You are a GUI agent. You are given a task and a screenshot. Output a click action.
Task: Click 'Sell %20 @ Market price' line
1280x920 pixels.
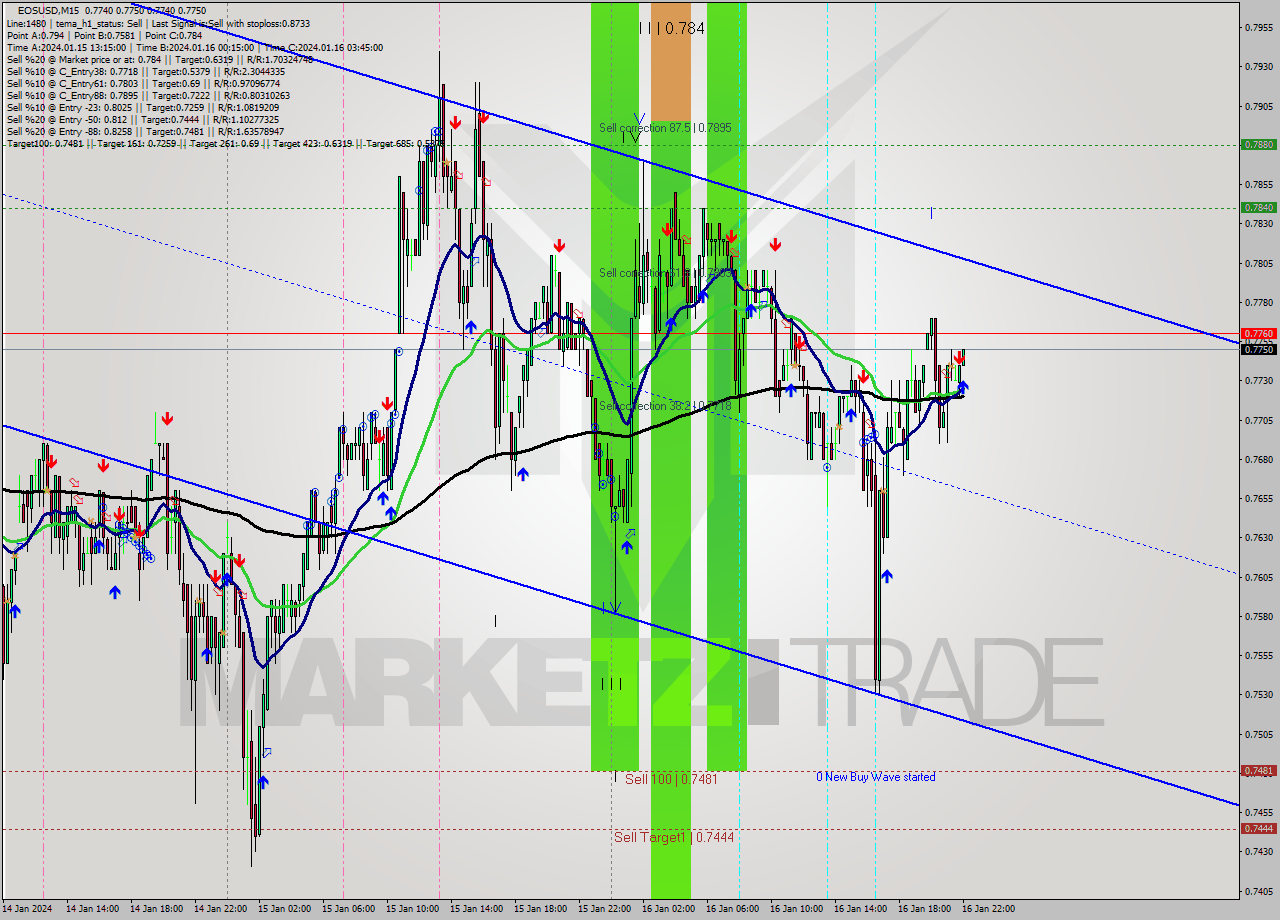(159, 59)
